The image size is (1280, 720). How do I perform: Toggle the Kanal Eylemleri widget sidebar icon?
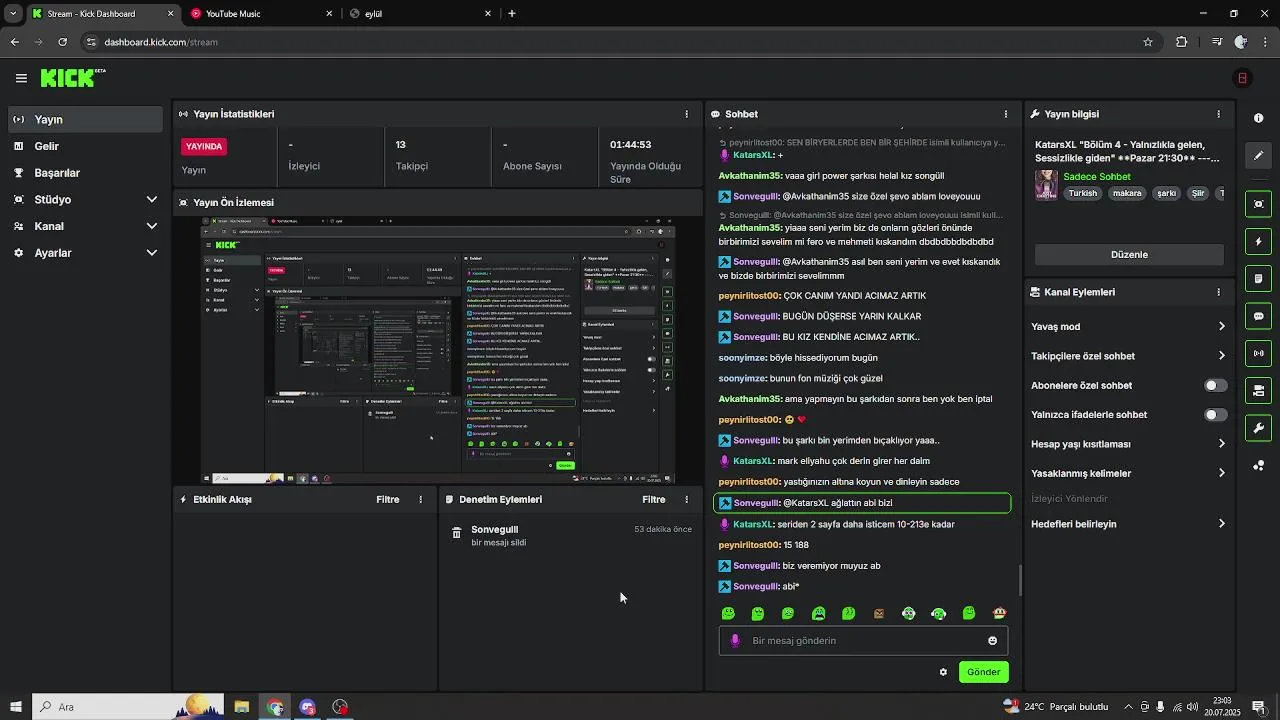point(1258,390)
